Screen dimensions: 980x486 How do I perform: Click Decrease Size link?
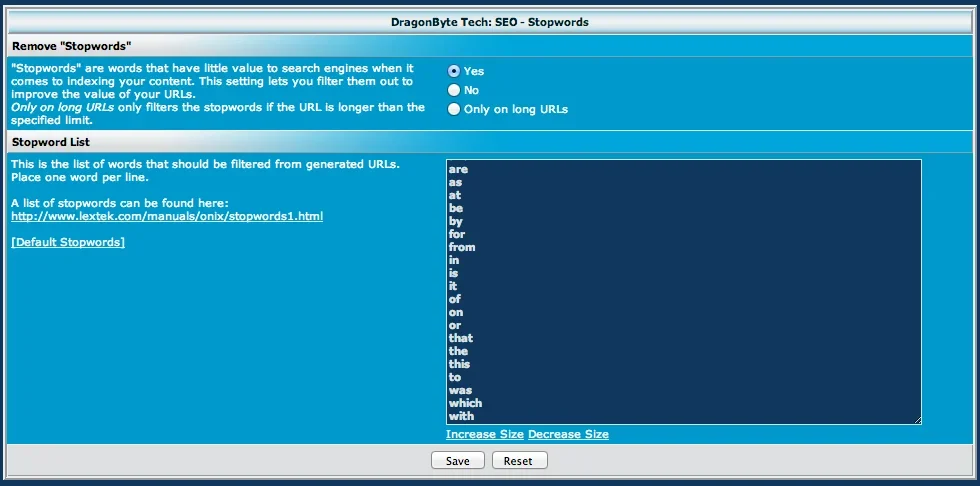[568, 434]
